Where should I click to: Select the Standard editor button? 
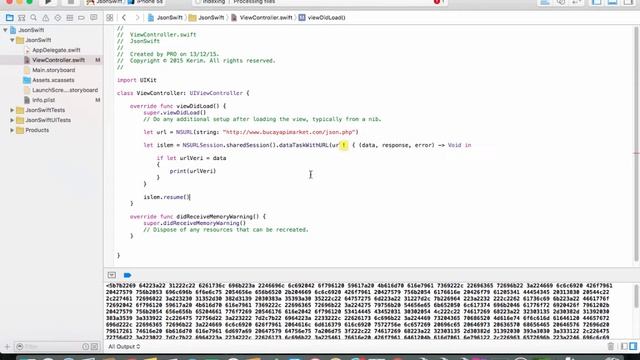point(545,2)
